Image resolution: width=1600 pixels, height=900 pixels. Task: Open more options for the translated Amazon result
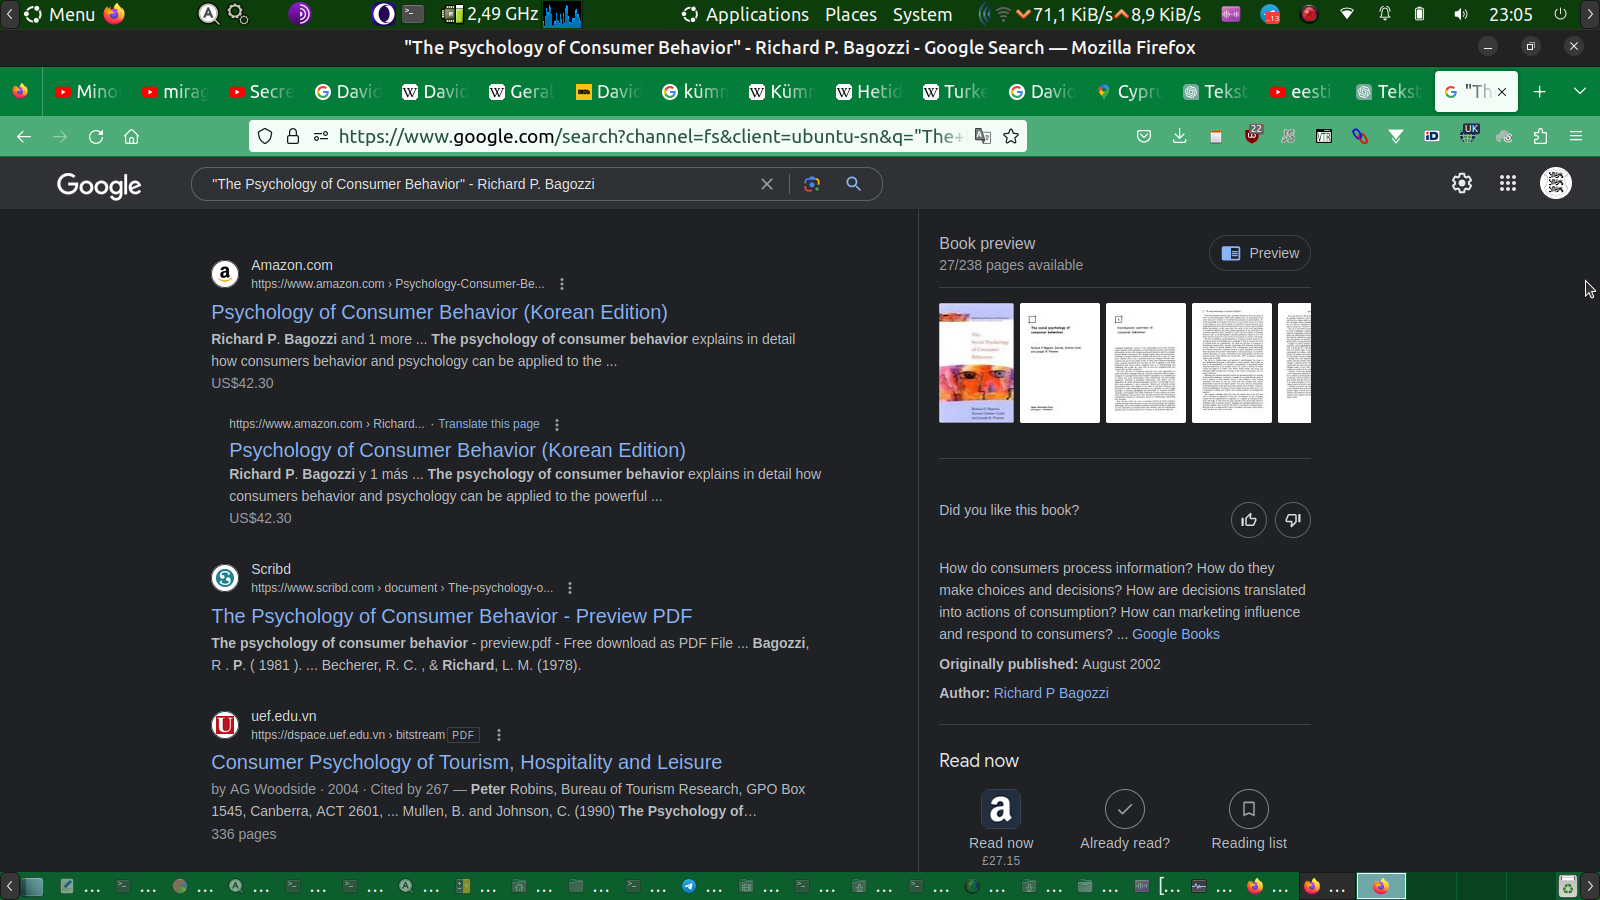click(x=557, y=424)
